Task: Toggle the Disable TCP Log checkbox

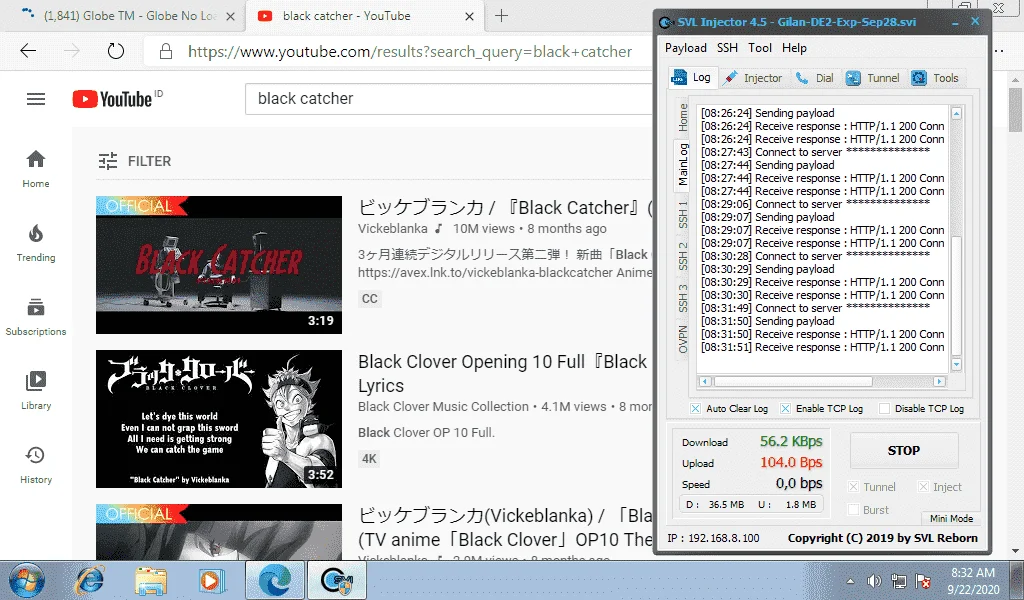Action: pyautogui.click(x=884, y=409)
